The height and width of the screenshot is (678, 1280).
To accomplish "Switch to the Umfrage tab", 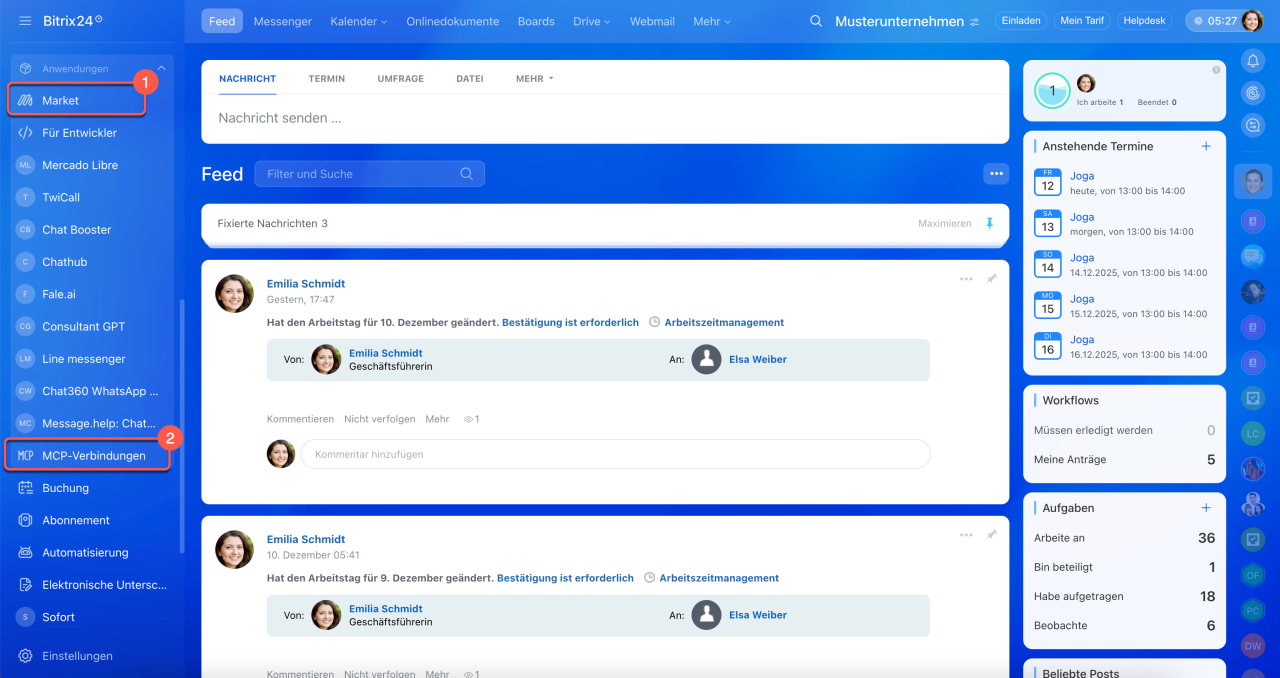I will point(400,78).
